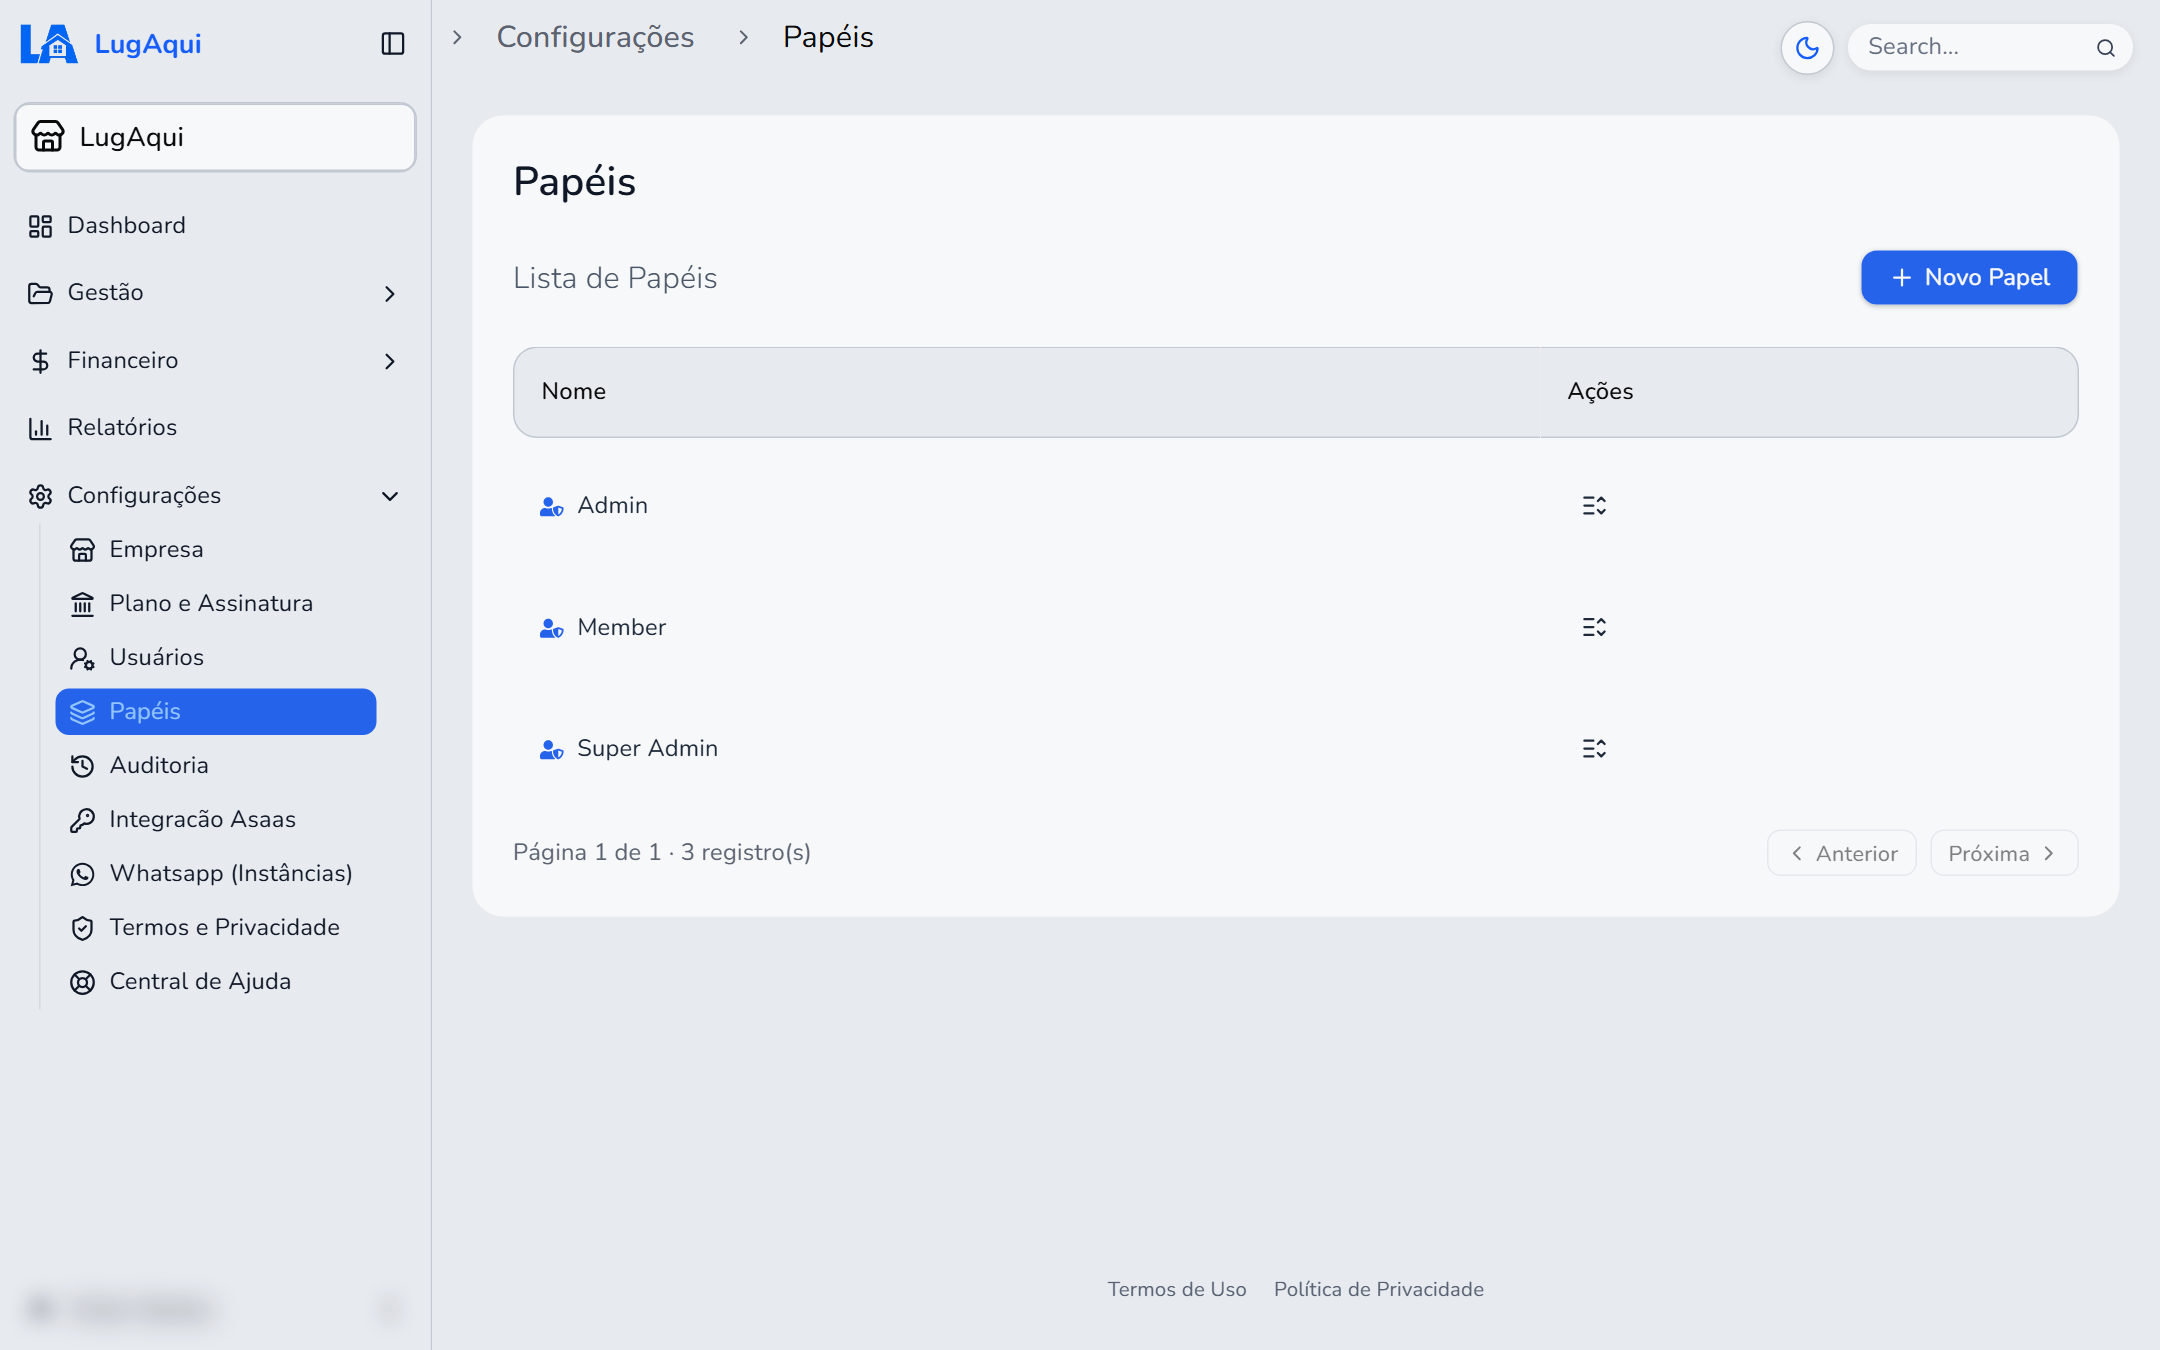Open Empresa settings

coord(215,549)
